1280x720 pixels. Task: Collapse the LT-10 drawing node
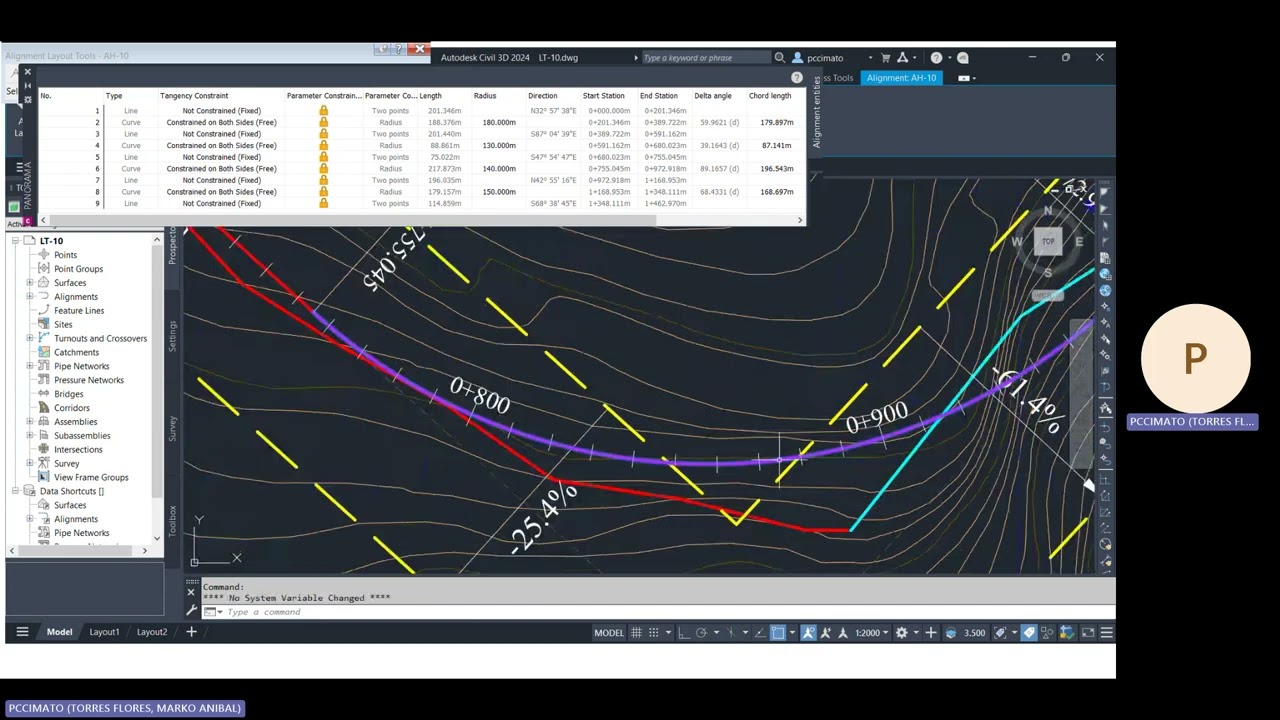[x=16, y=241]
